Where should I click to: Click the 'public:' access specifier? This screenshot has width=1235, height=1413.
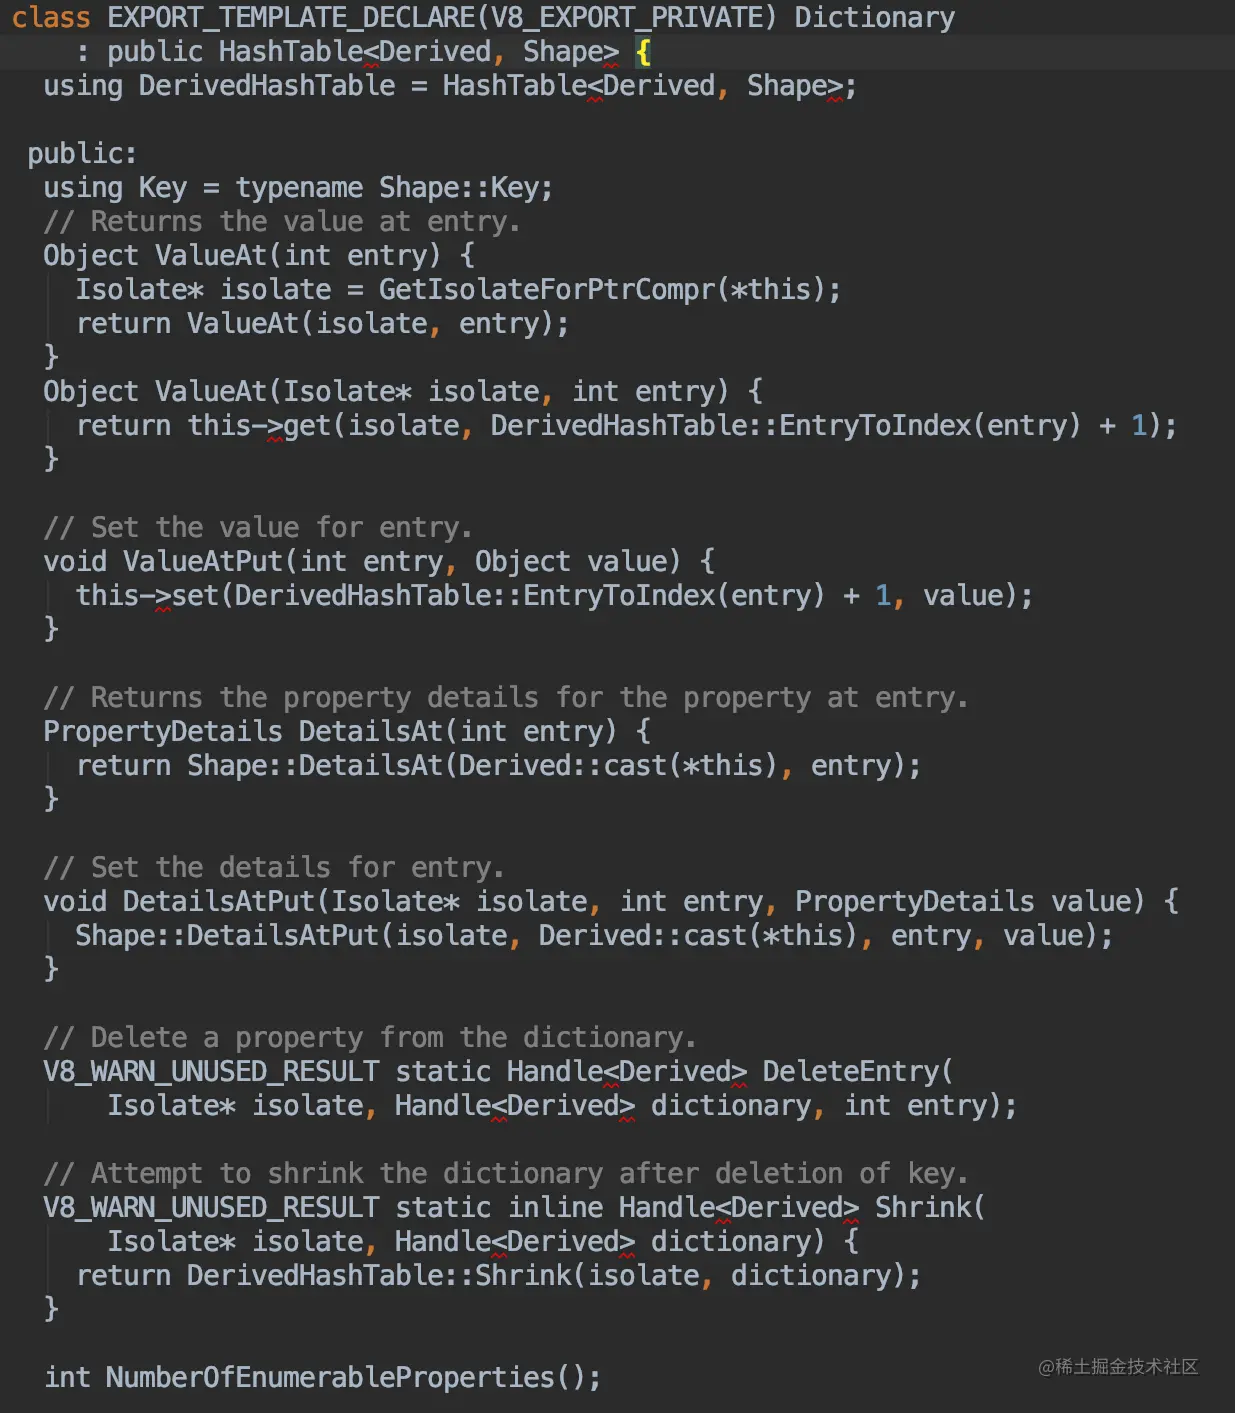coord(82,154)
